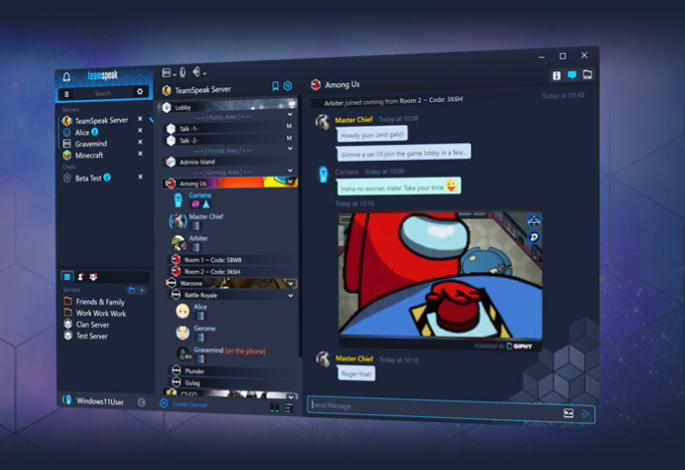Open the hamburger menu beside Search
Viewport: 685px width, 470px height.
(66, 93)
